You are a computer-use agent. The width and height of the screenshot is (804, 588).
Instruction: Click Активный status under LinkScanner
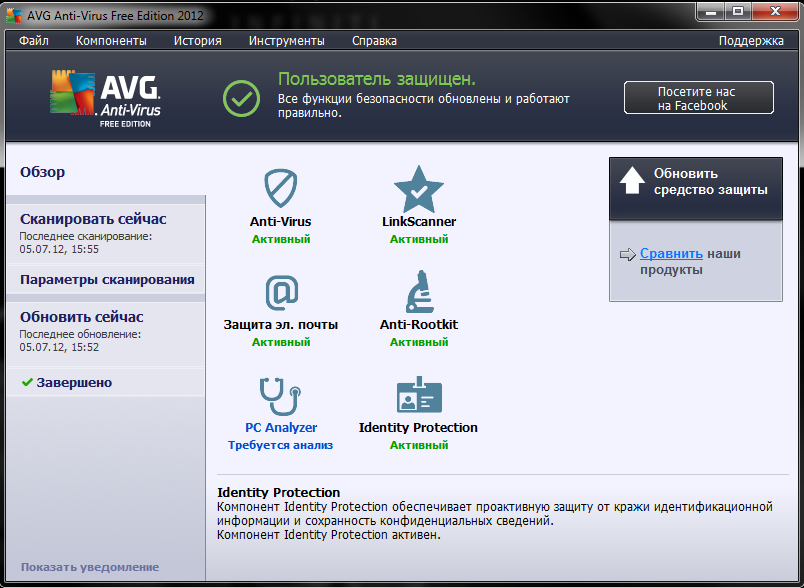point(419,239)
